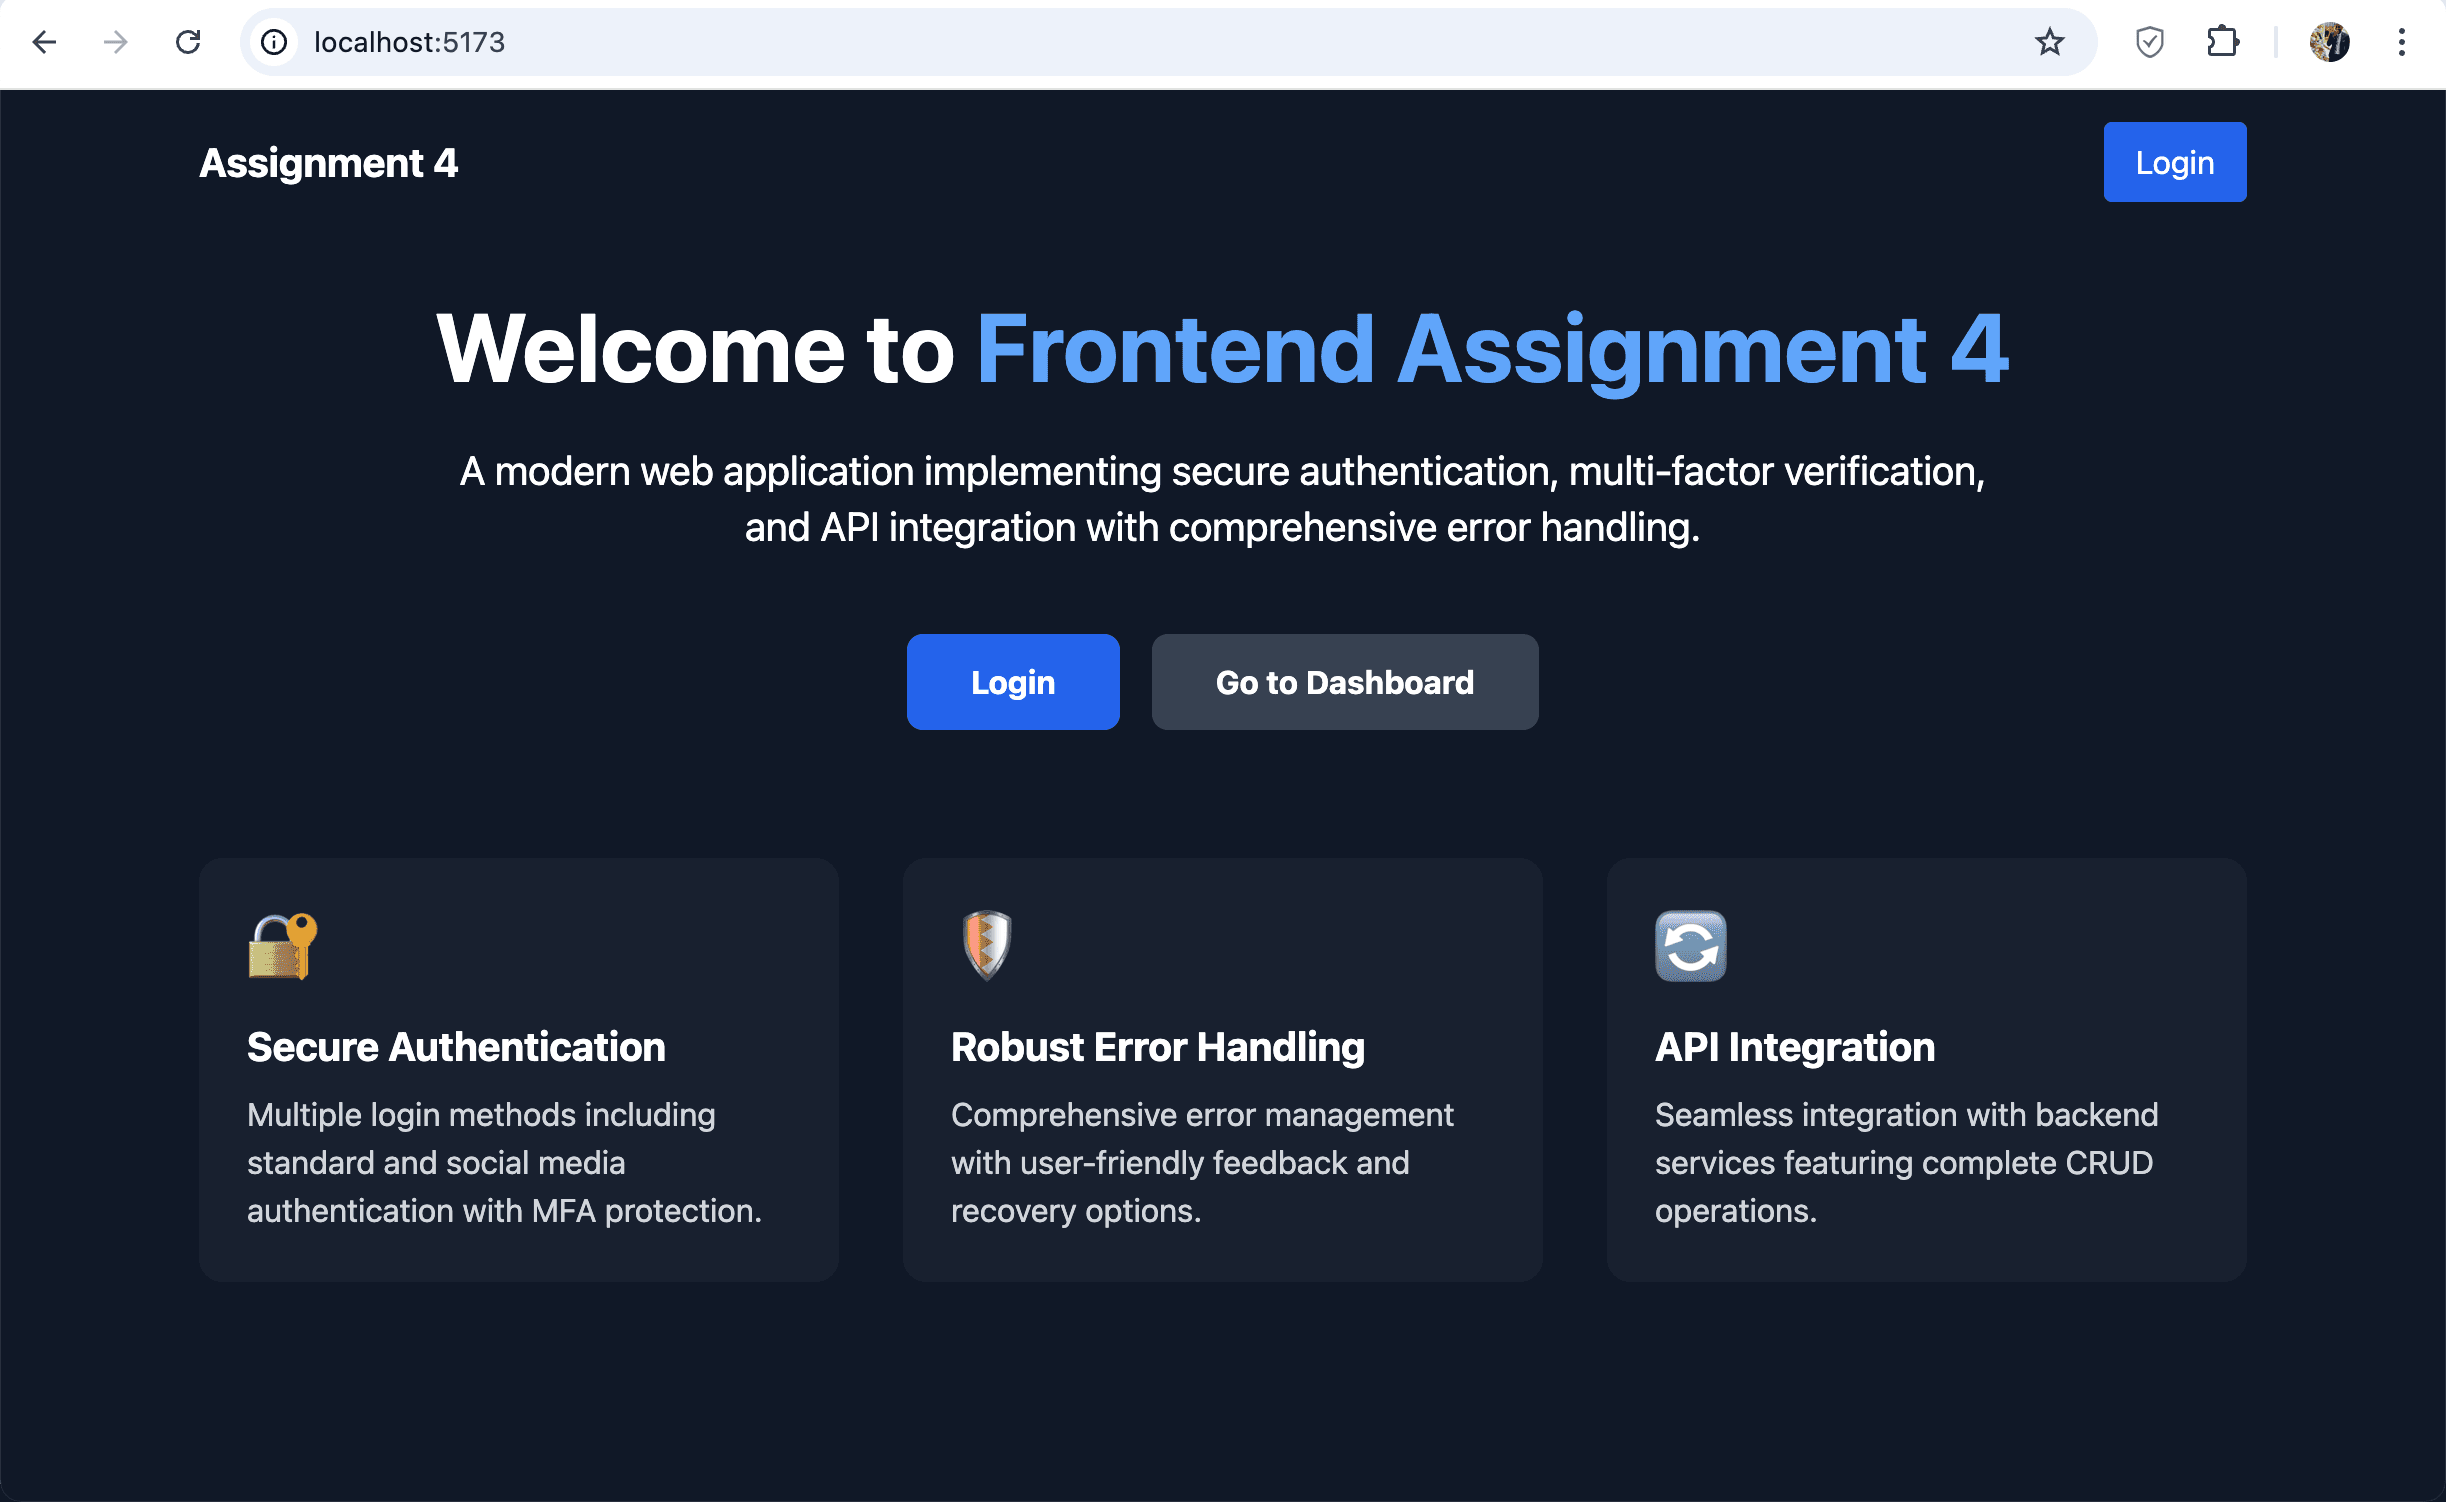The image size is (2446, 1502).
Task: Click the shield icon above Robust Error Handling
Action: click(x=987, y=946)
